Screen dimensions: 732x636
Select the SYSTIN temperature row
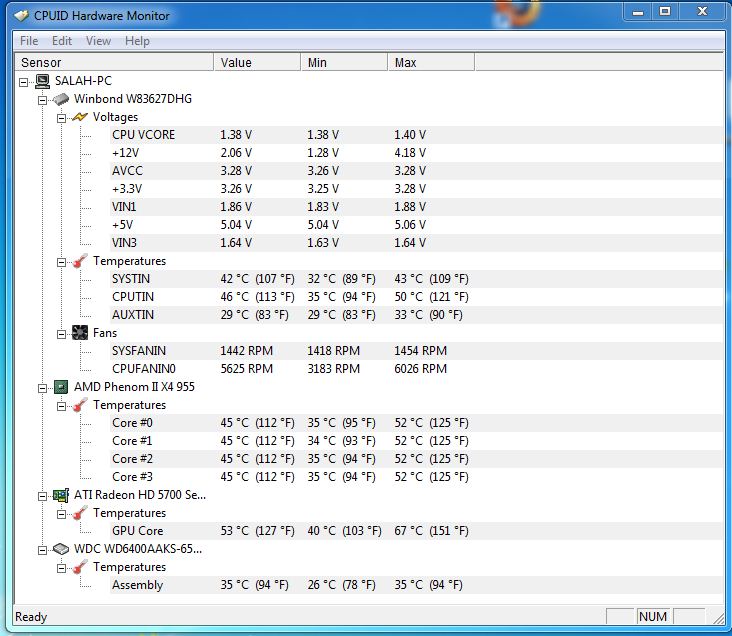coord(416,279)
